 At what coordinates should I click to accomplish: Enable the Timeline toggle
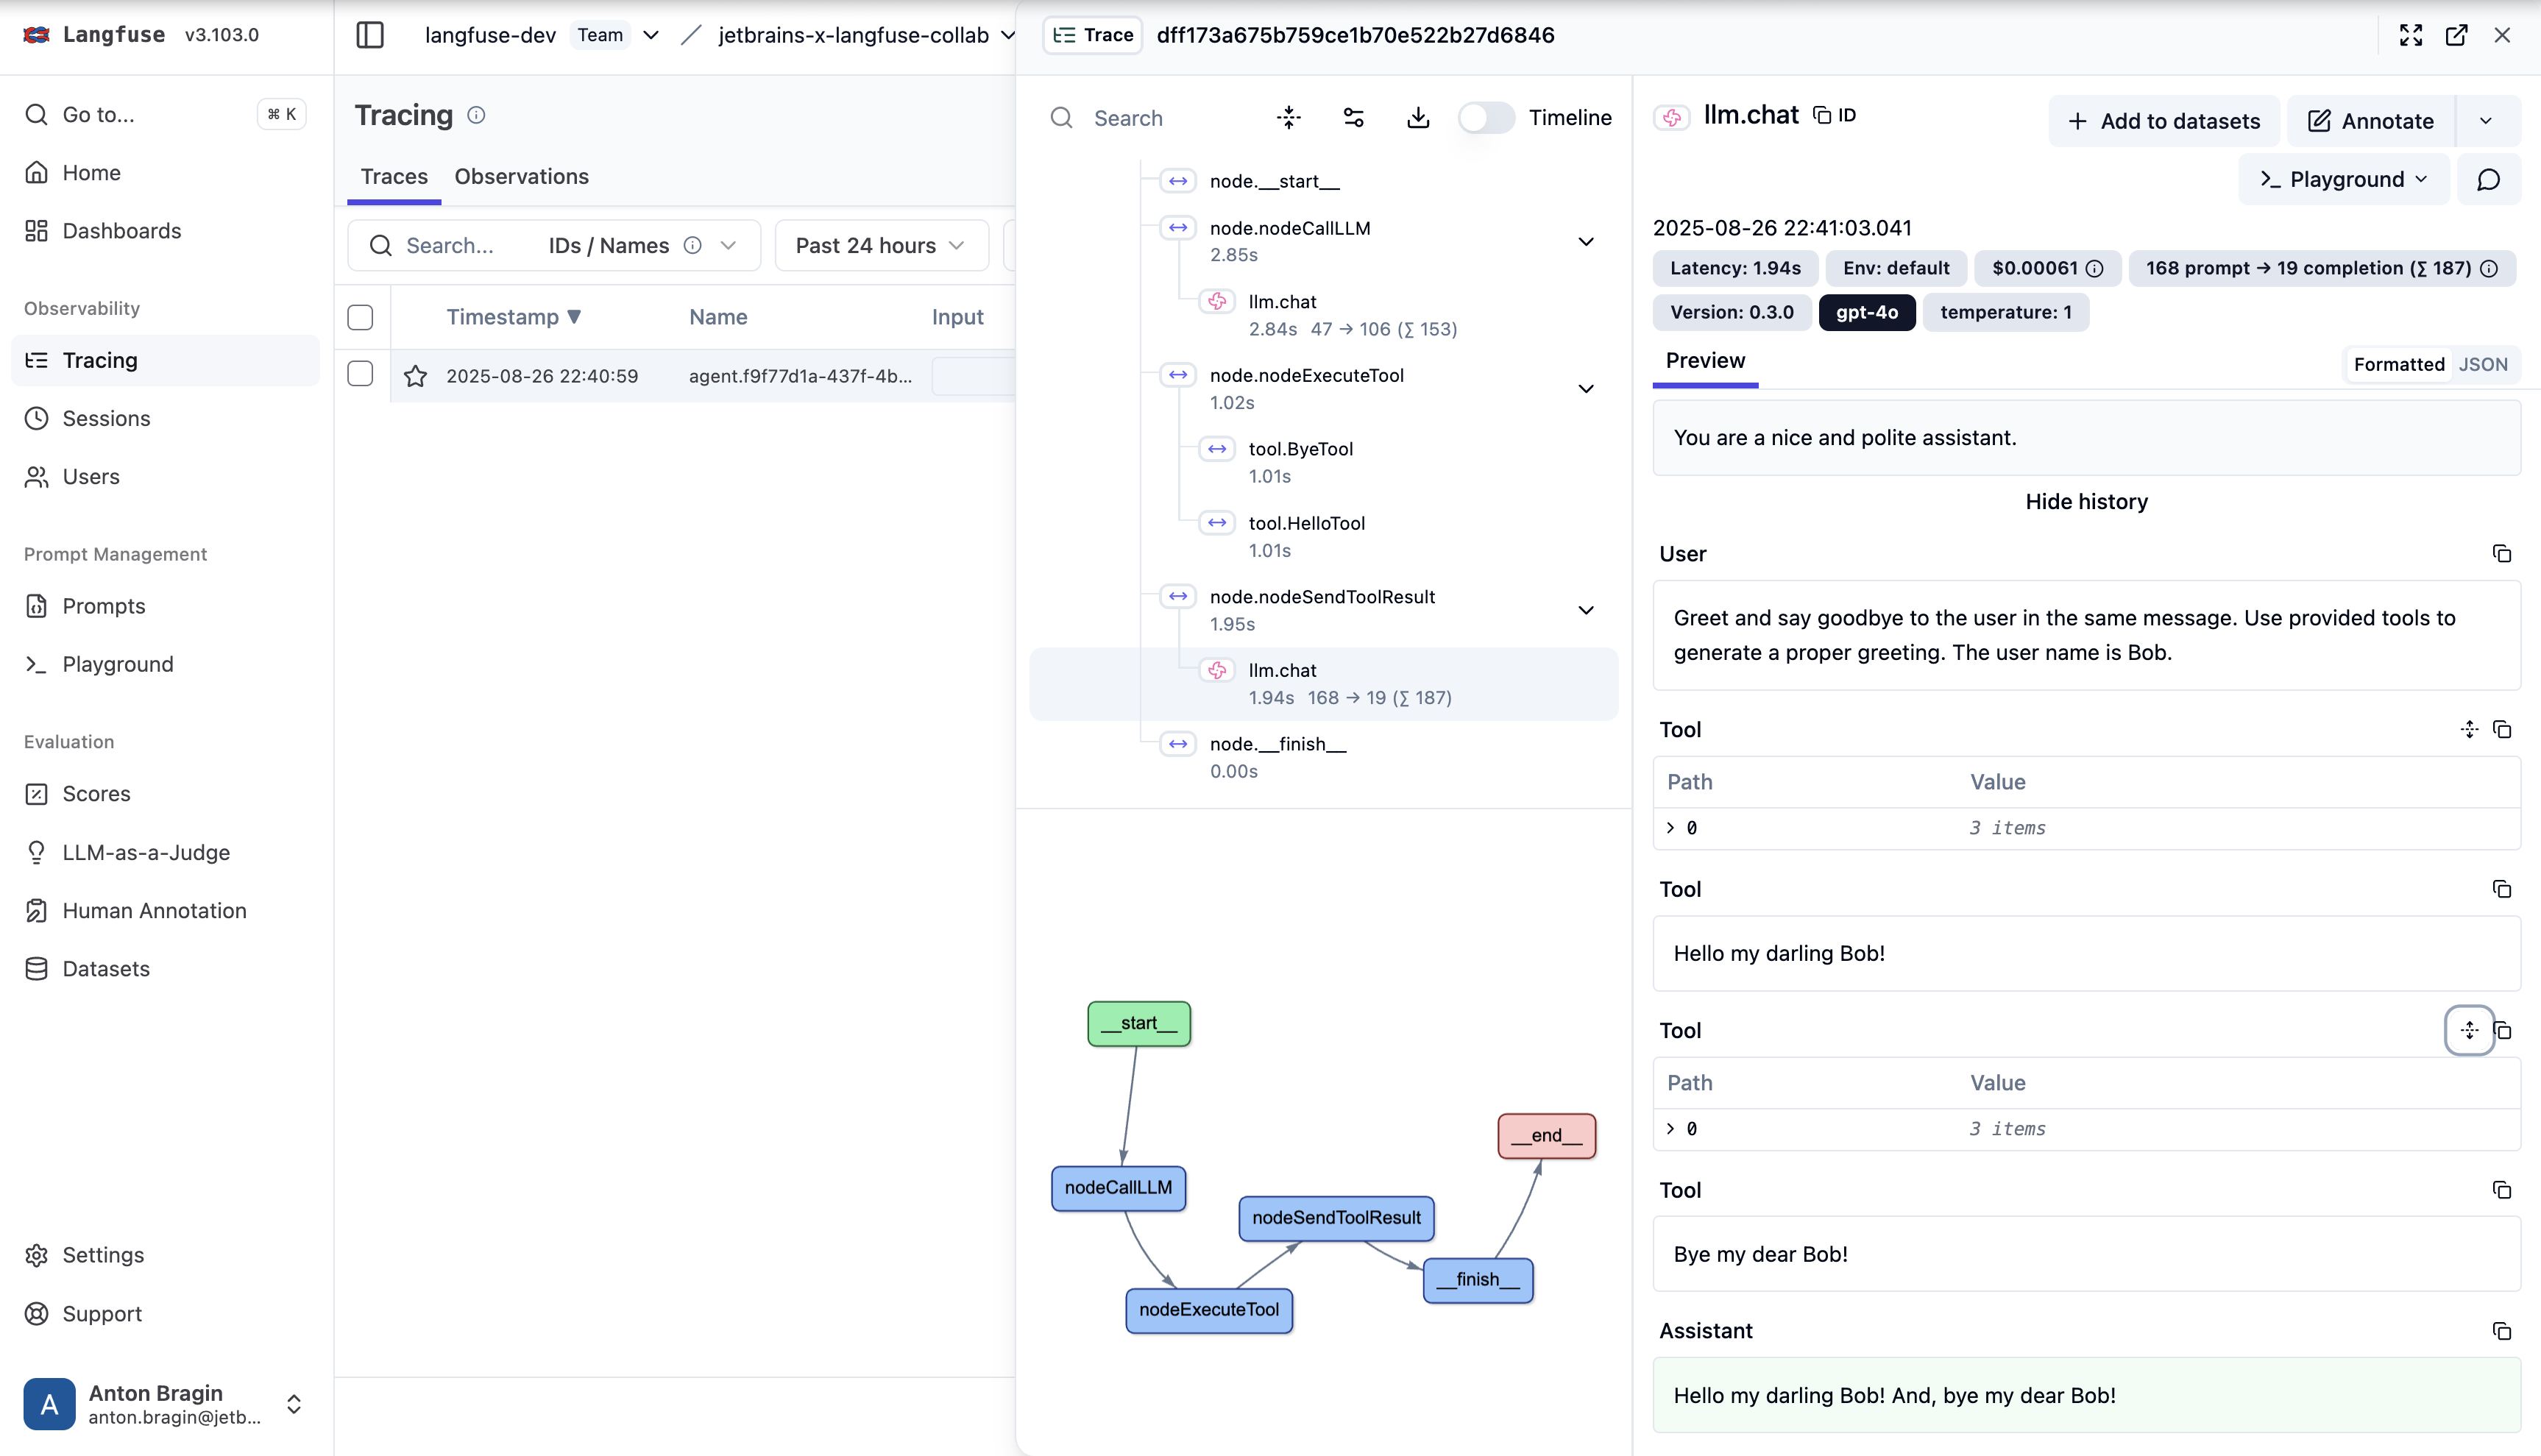point(1485,118)
